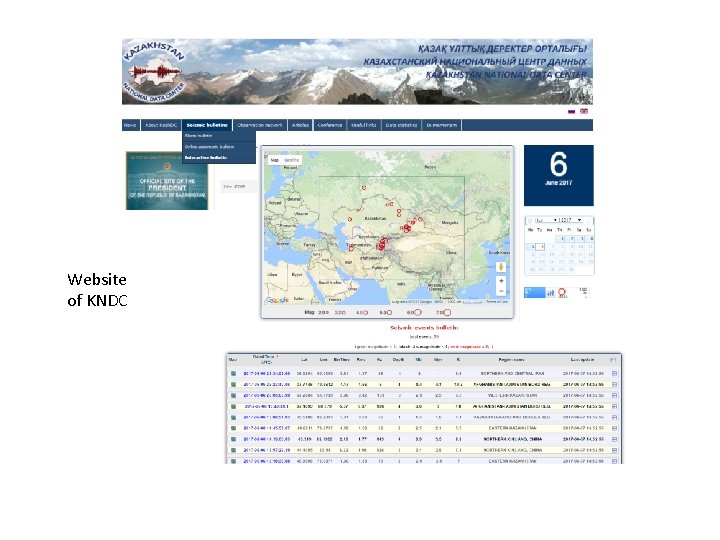
Task: Click the Region name column header
Action: [x=511, y=360]
